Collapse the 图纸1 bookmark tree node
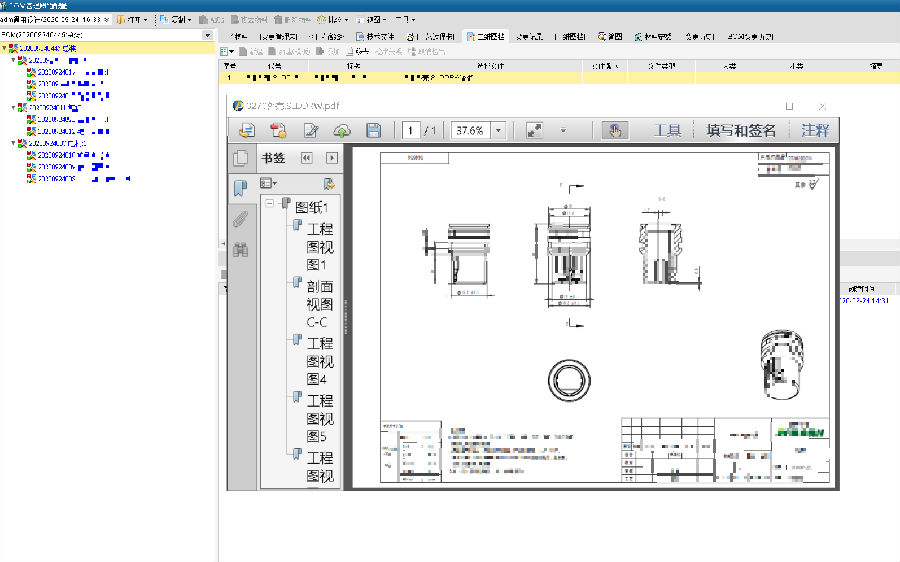 [270, 205]
